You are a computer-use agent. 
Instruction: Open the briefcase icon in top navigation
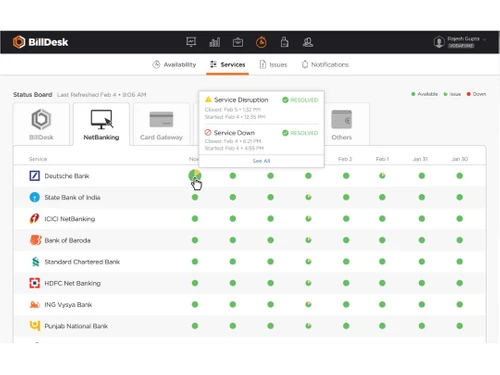pyautogui.click(x=238, y=42)
